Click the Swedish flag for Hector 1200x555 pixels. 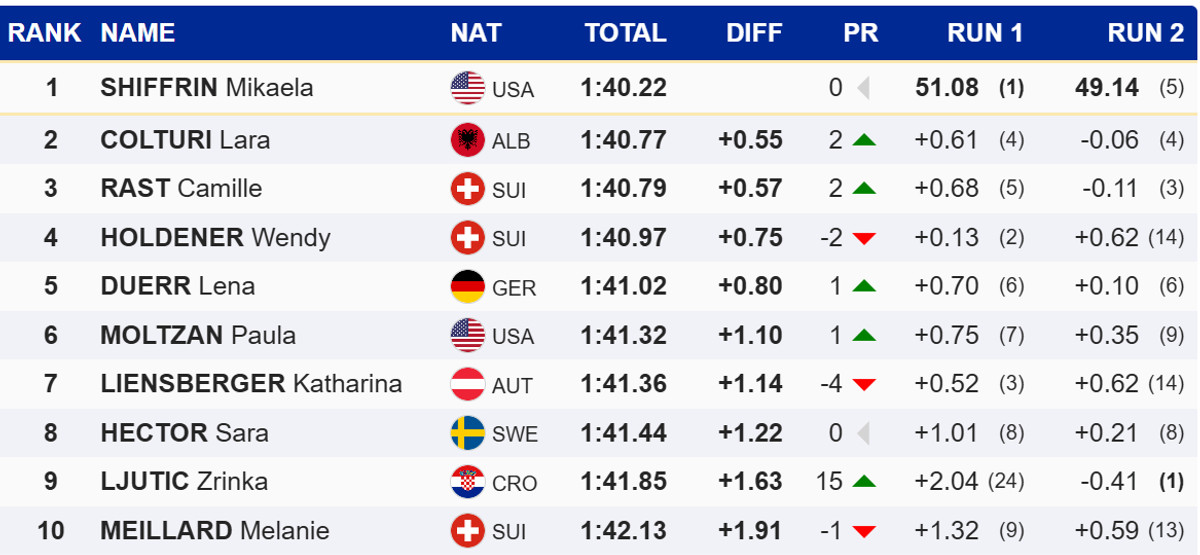(467, 433)
